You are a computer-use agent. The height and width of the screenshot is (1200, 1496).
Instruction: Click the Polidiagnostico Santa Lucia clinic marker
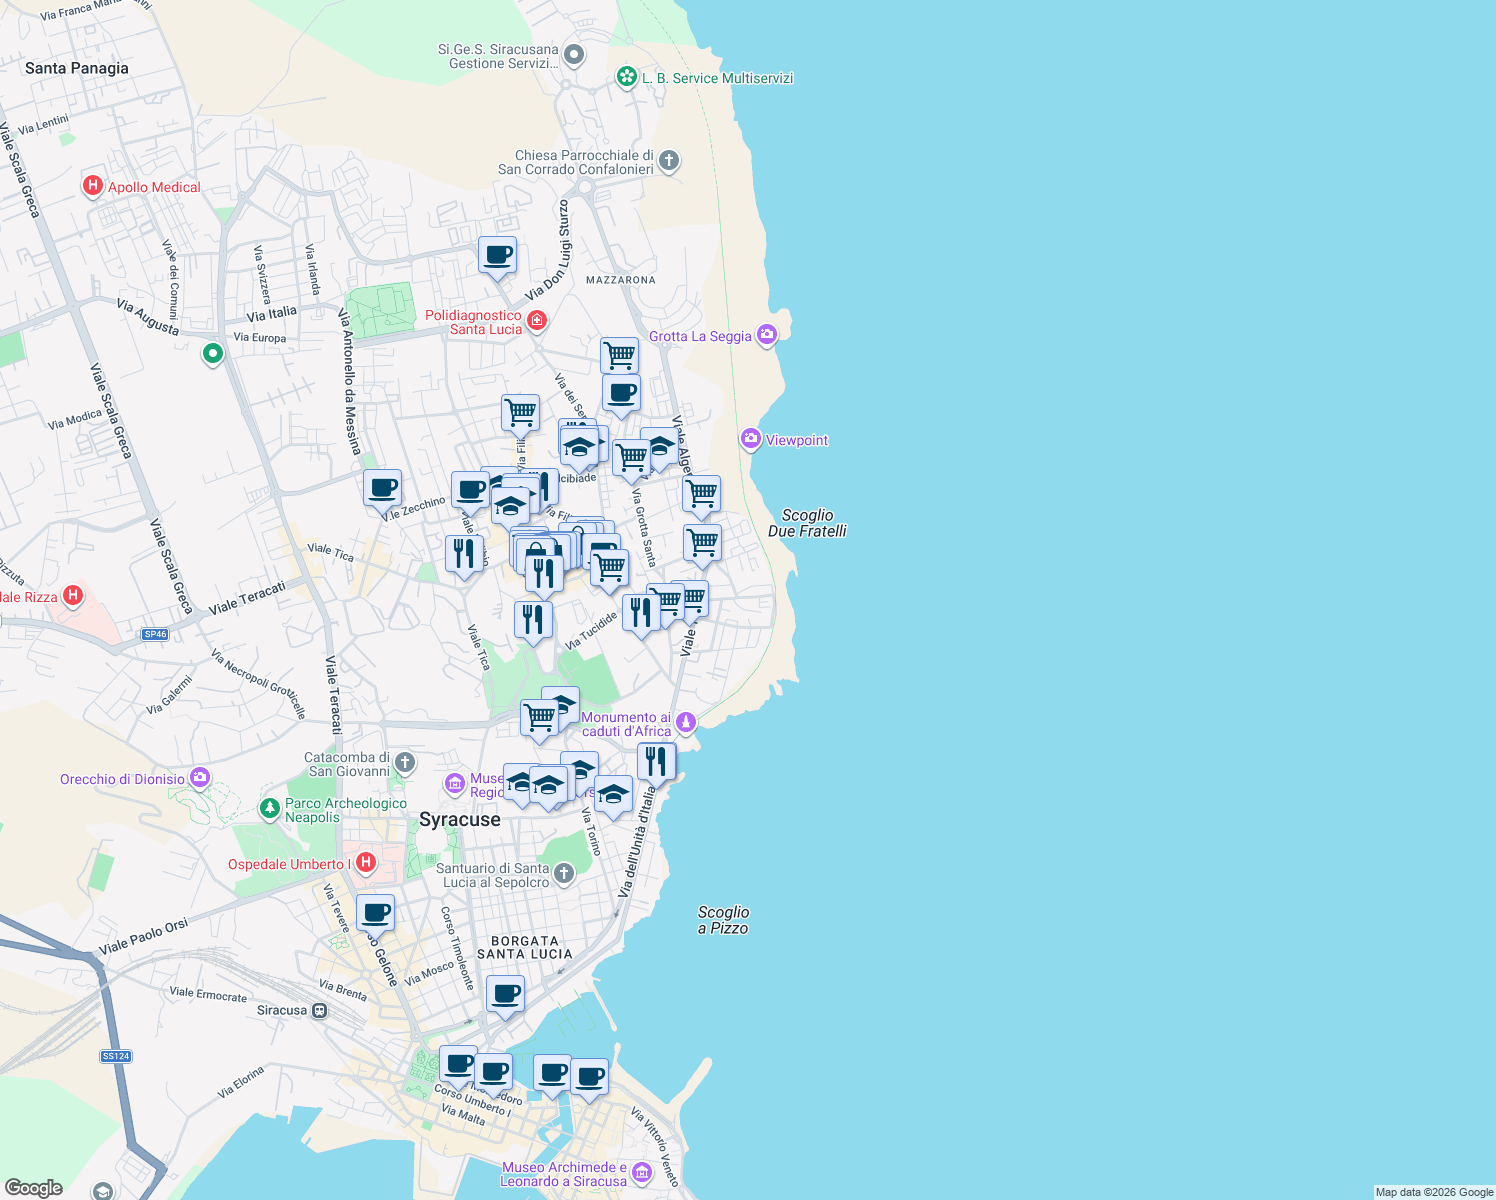[x=536, y=318]
